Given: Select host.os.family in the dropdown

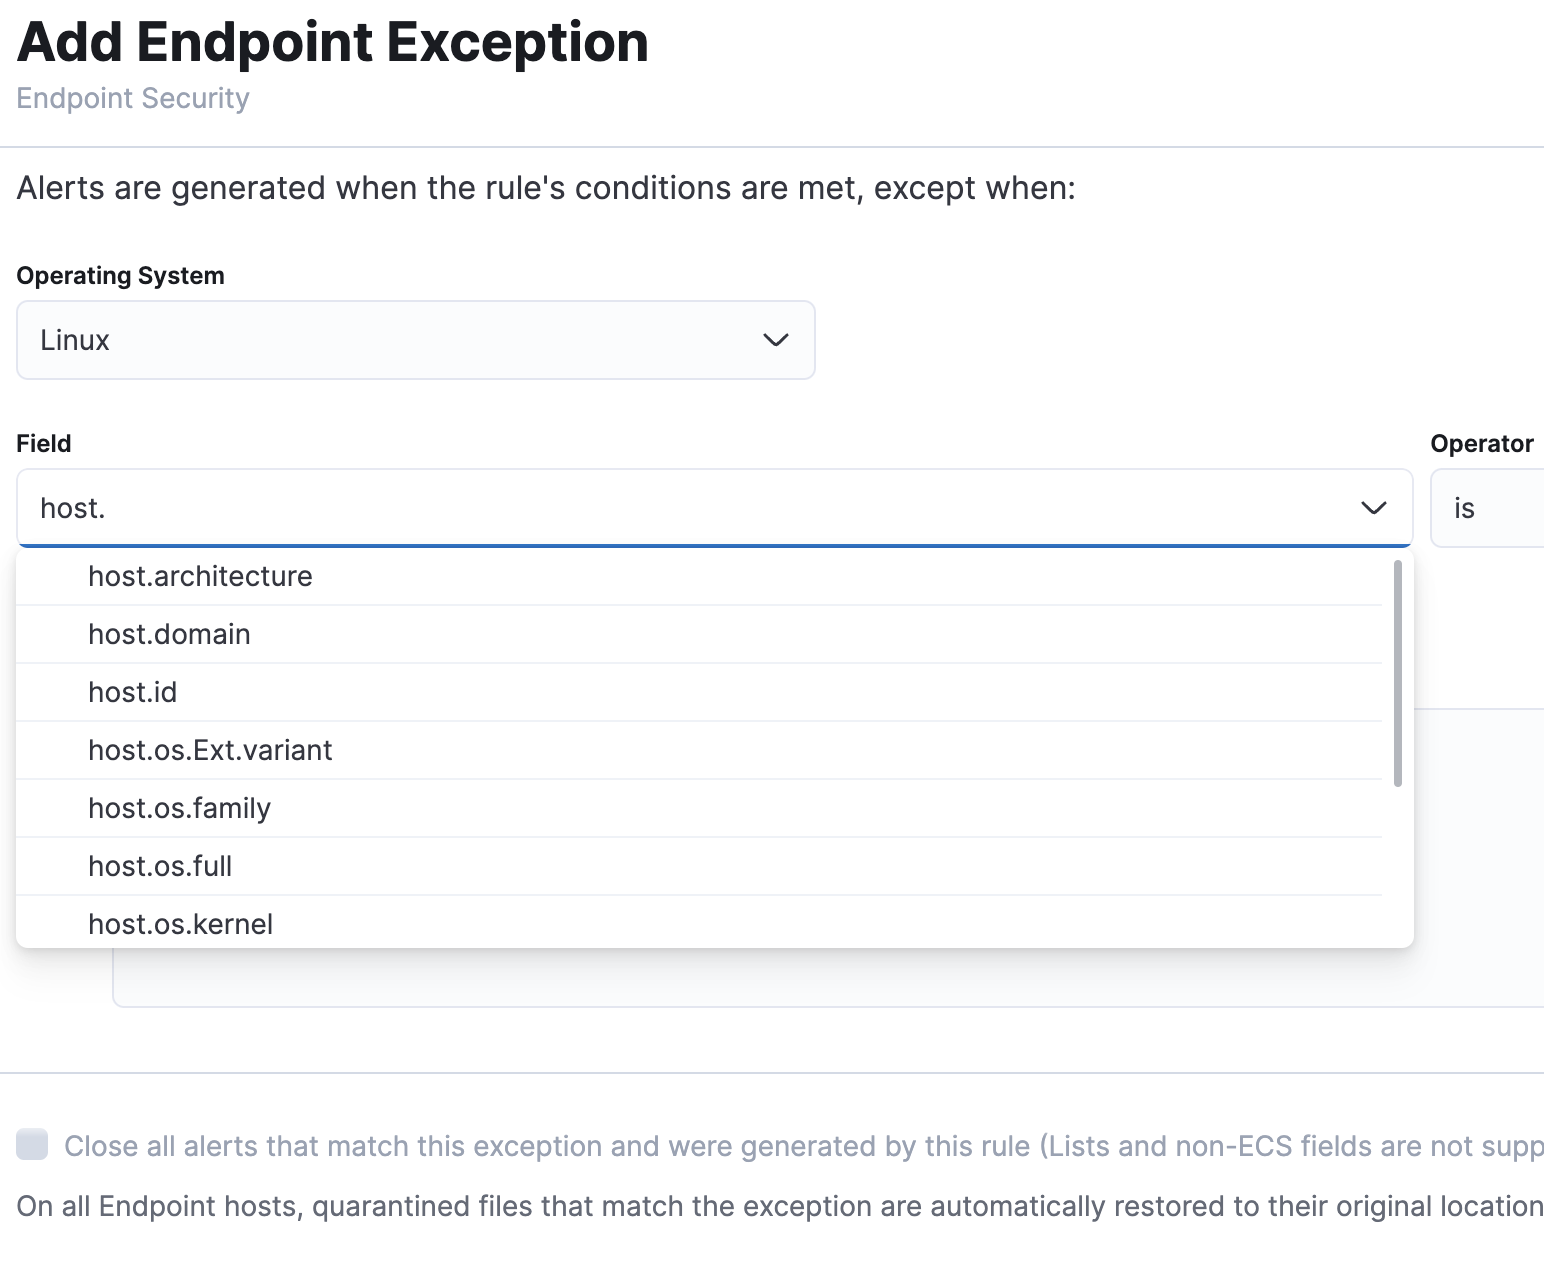Looking at the screenshot, I should pos(179,808).
